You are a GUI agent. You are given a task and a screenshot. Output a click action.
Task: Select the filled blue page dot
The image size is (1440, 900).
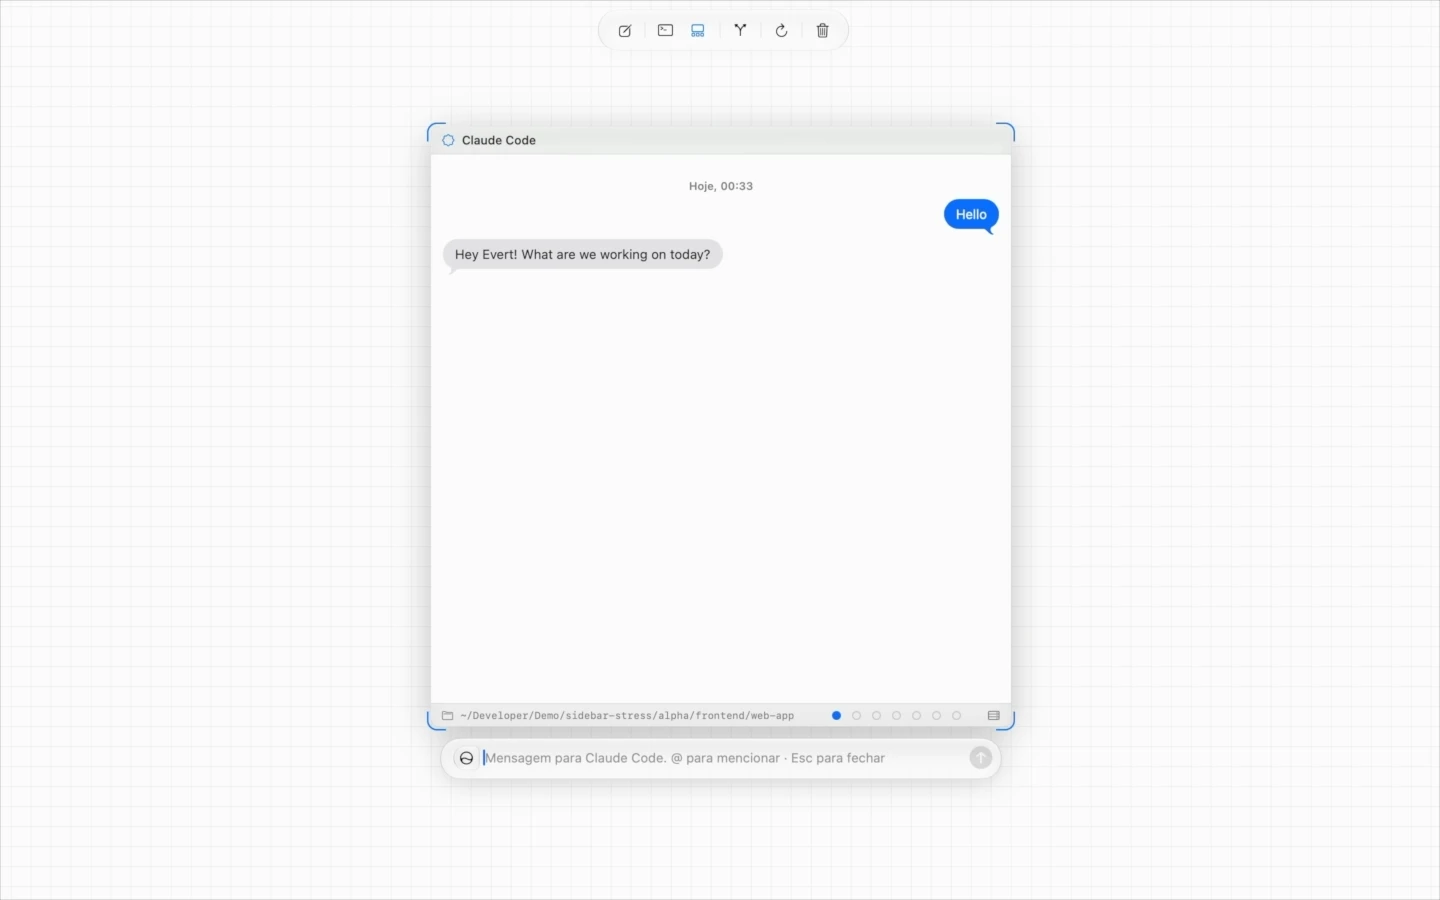837,716
